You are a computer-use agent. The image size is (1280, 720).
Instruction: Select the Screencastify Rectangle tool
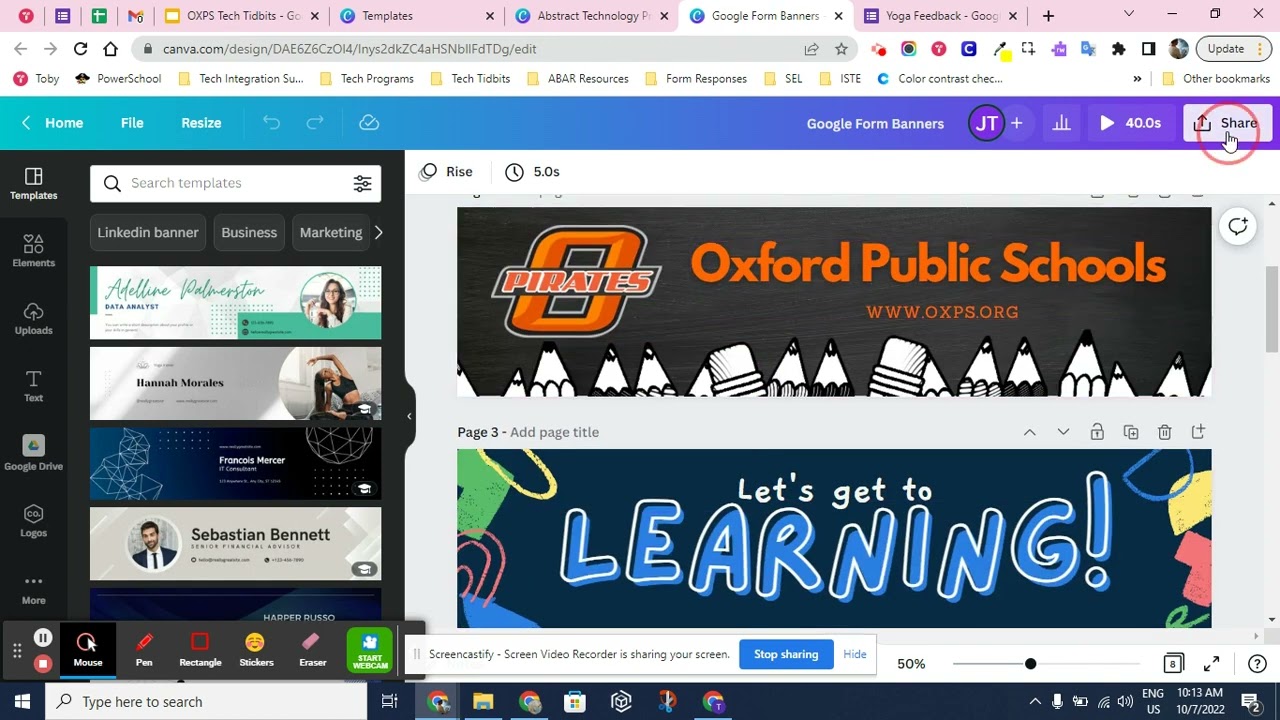(x=200, y=649)
